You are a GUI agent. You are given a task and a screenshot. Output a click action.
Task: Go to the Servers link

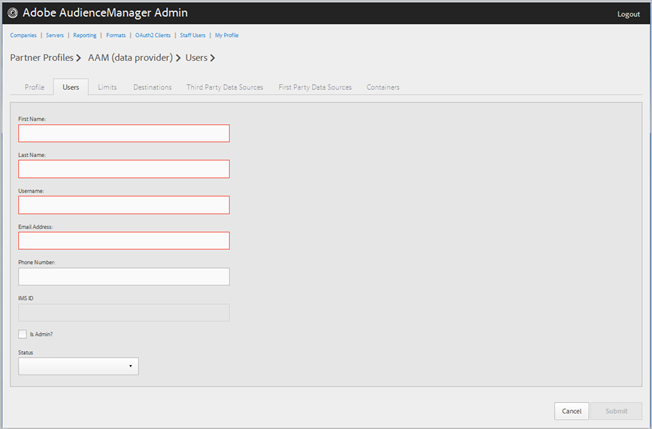point(55,35)
